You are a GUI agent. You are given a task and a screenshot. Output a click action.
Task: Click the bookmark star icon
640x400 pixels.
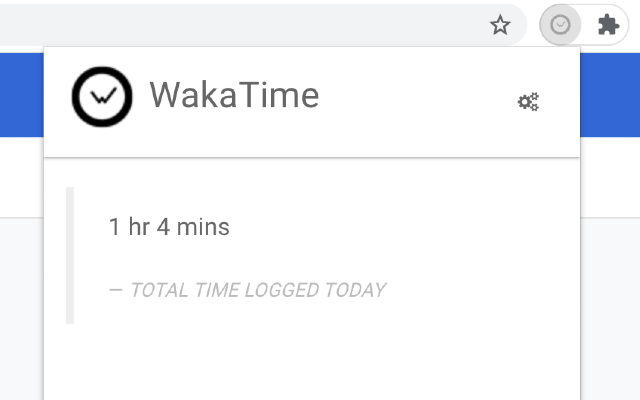pyautogui.click(x=500, y=25)
